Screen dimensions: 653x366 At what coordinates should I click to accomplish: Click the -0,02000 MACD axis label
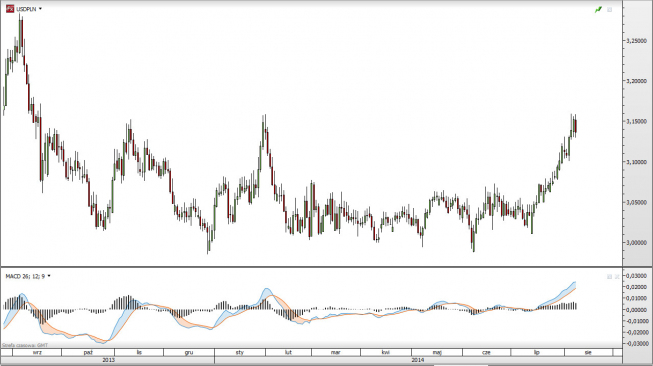click(638, 332)
